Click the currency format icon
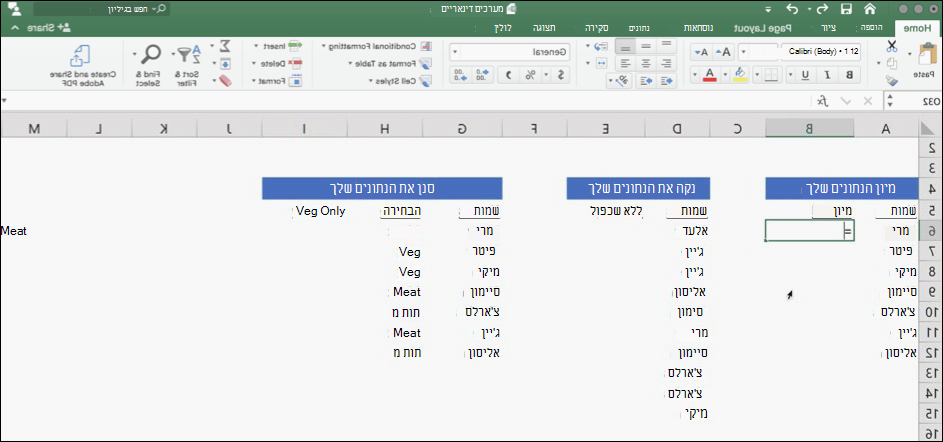Screen dimensions: 943x442 (561, 75)
